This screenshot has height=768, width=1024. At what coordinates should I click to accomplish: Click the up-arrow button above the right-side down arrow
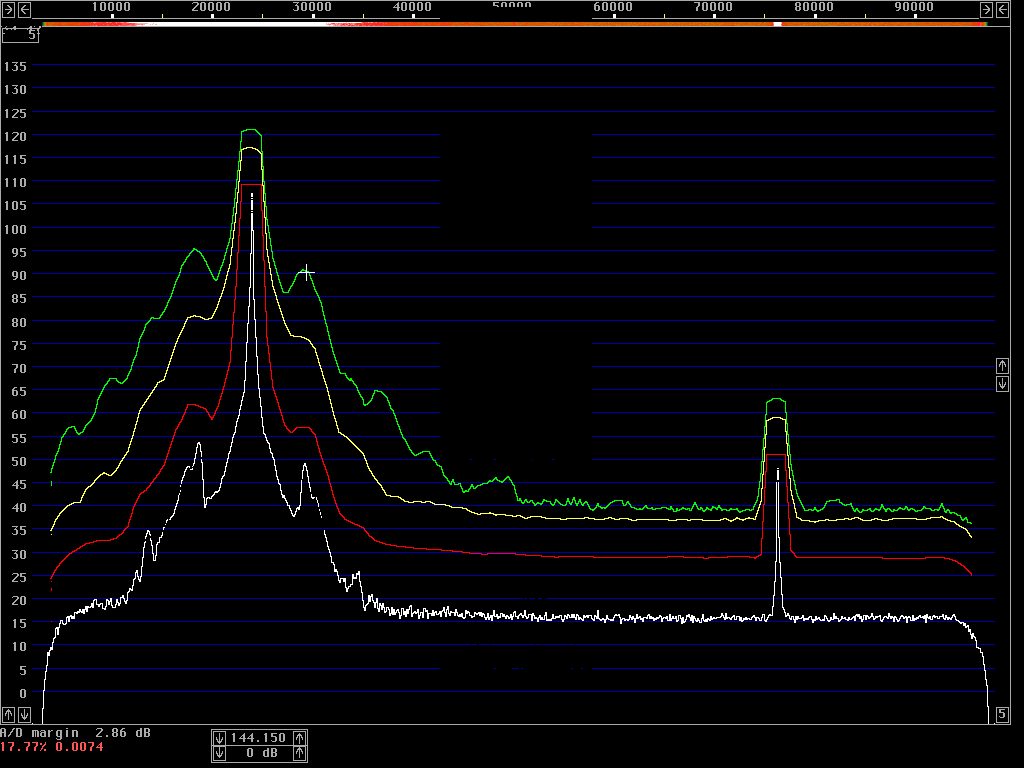pyautogui.click(x=1002, y=366)
